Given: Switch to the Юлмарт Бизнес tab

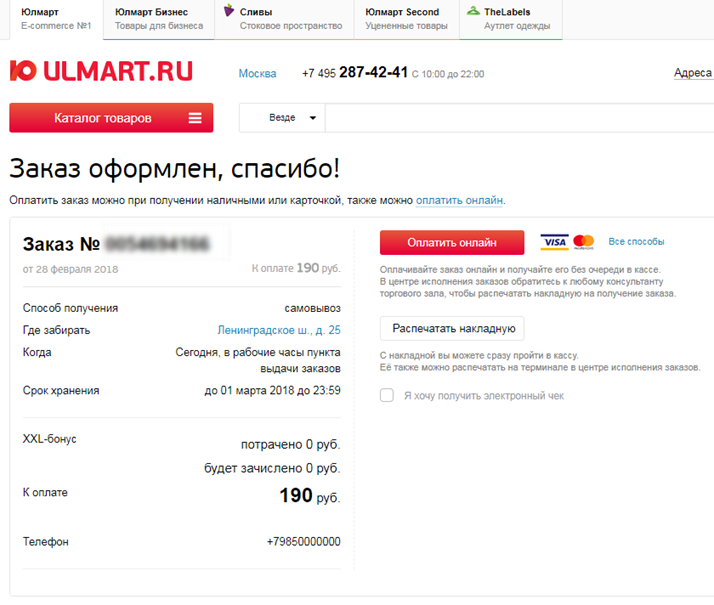Looking at the screenshot, I should click(158, 19).
